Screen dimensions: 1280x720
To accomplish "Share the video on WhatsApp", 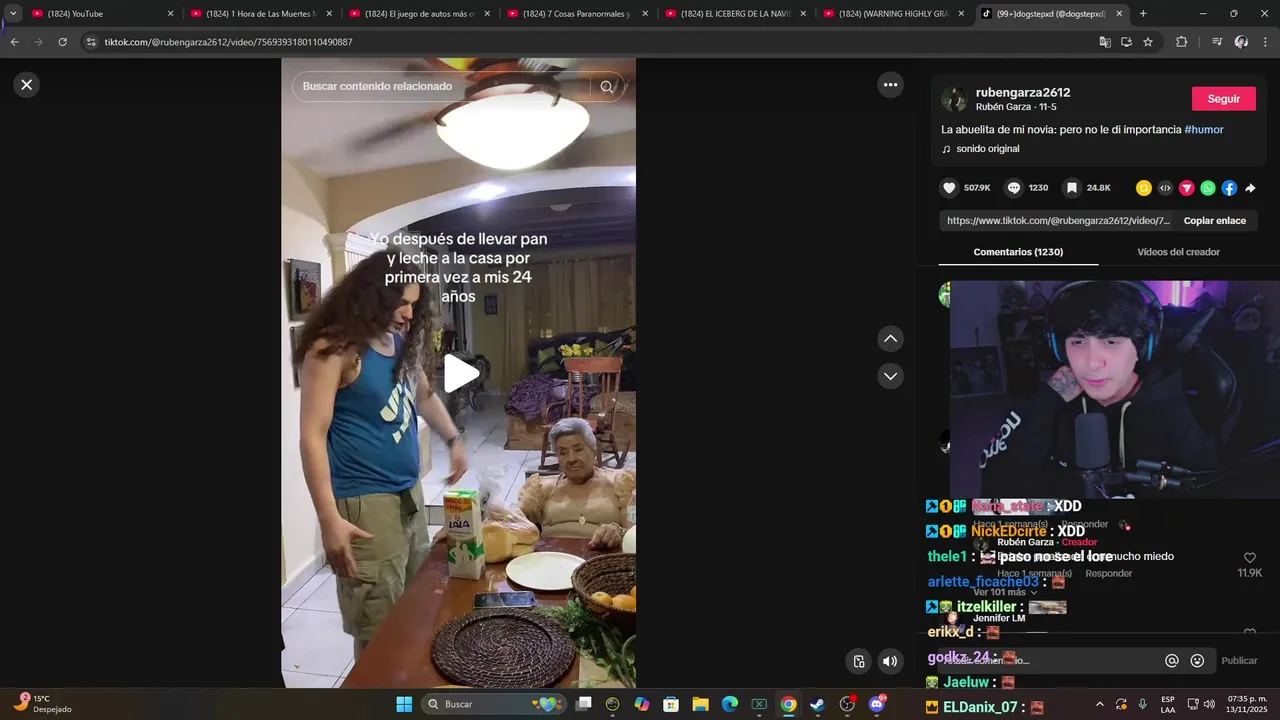I will pos(1208,188).
